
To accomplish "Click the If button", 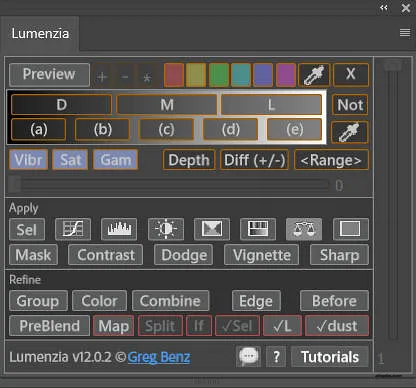I will click(x=199, y=326).
